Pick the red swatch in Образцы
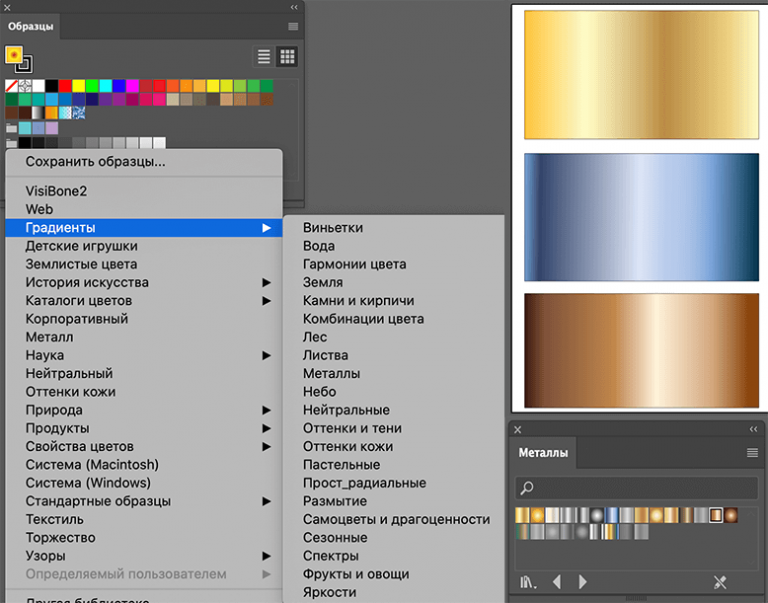Image resolution: width=768 pixels, height=603 pixels. click(65, 86)
